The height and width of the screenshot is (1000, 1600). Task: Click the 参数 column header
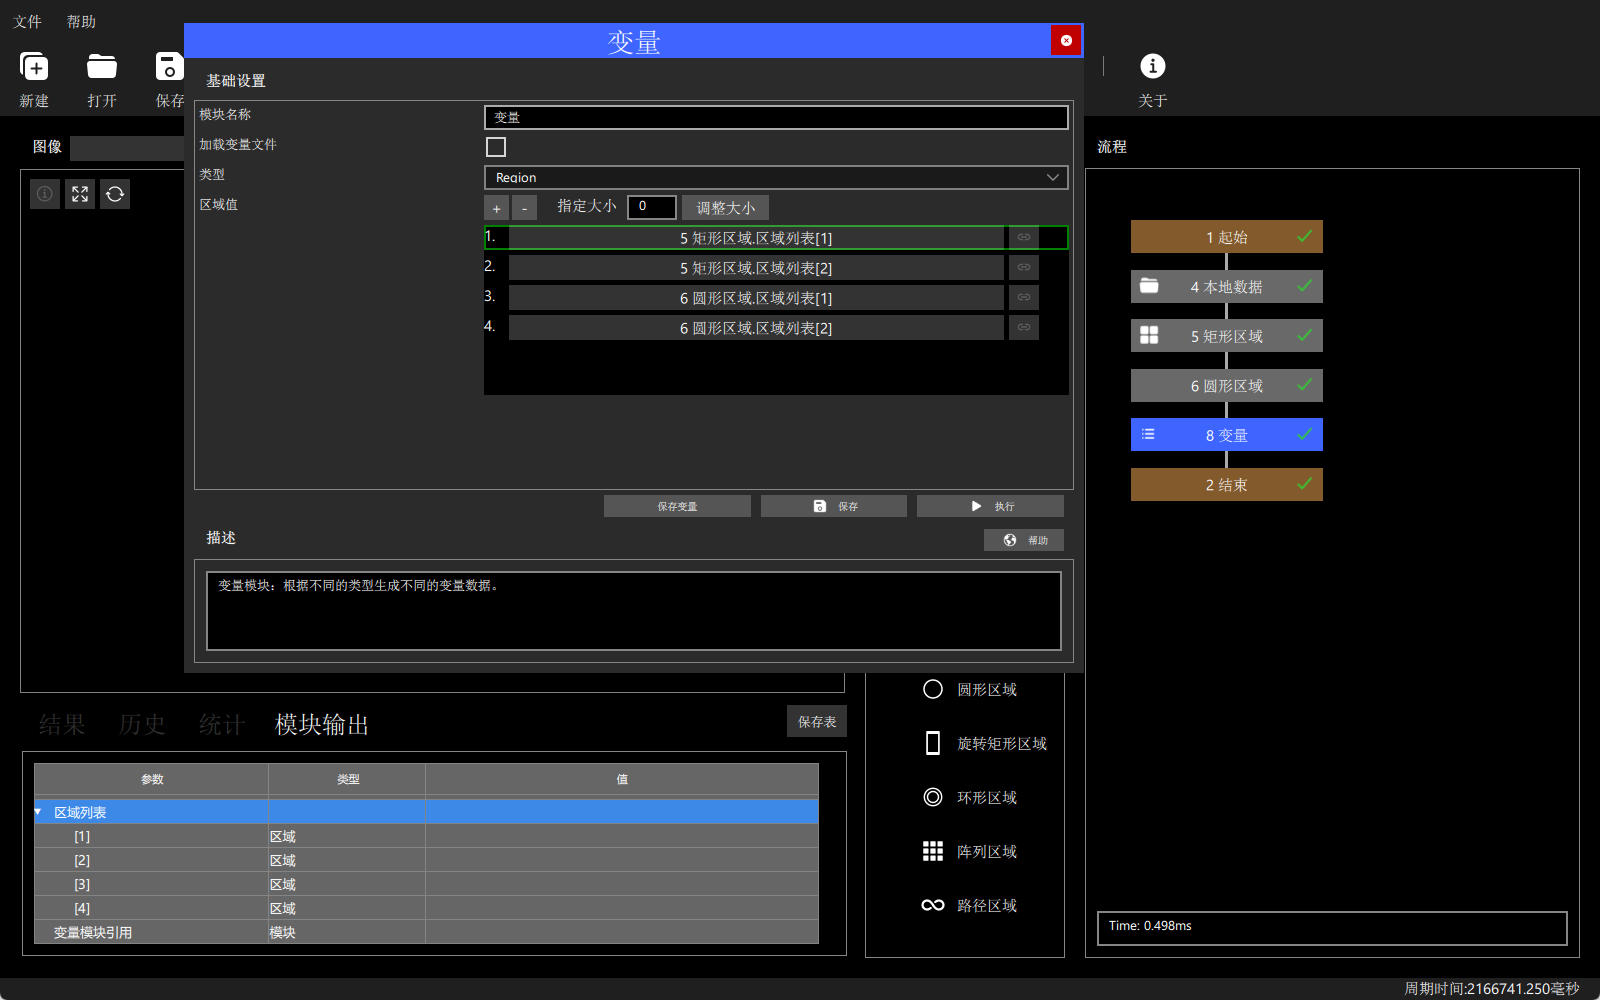pyautogui.click(x=151, y=779)
